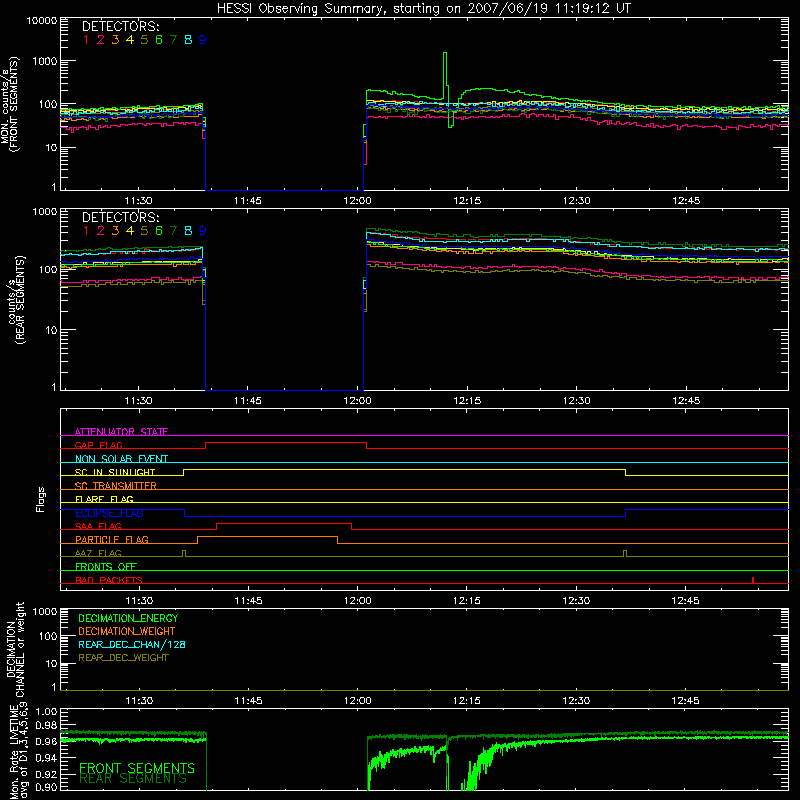Click the detector 6 count spike peak
Viewport: 800px width, 800px height.
pos(445,53)
